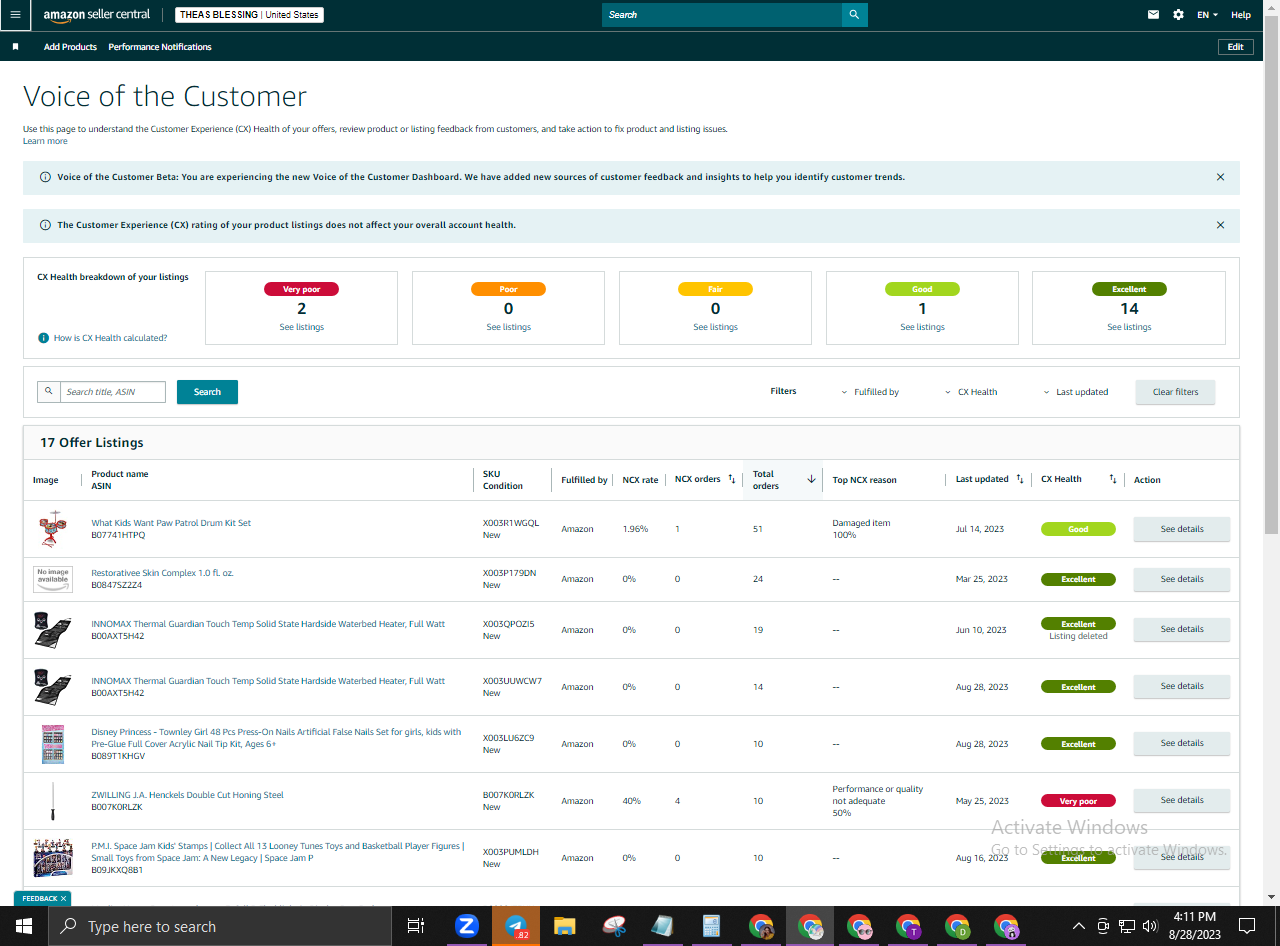
Task: Open the Disney Princess Press-On Nails product link
Action: click(x=276, y=738)
